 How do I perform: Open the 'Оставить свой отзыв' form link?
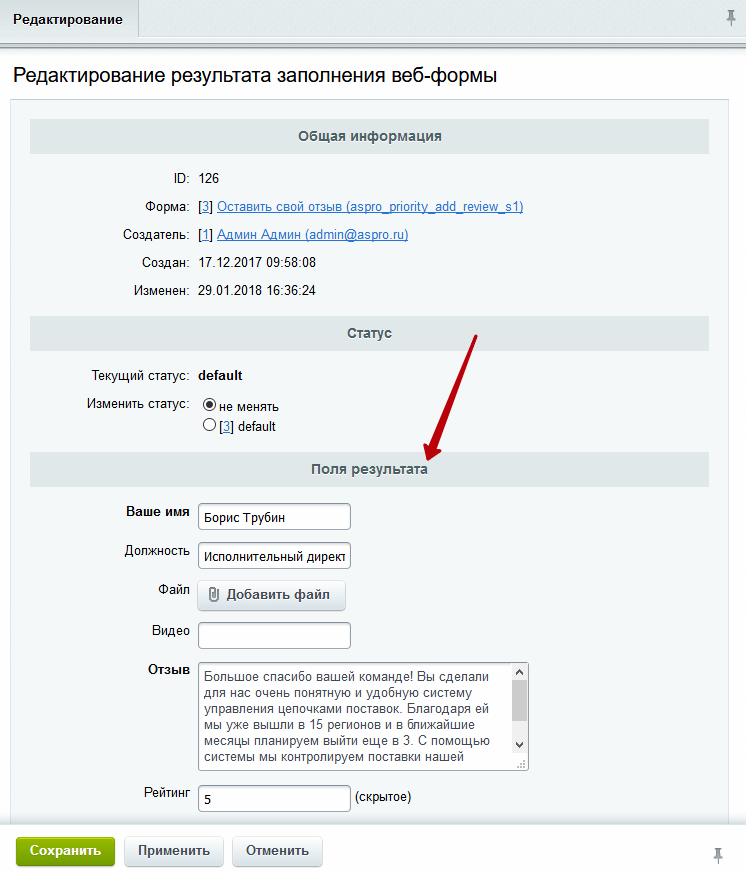[x=370, y=207]
